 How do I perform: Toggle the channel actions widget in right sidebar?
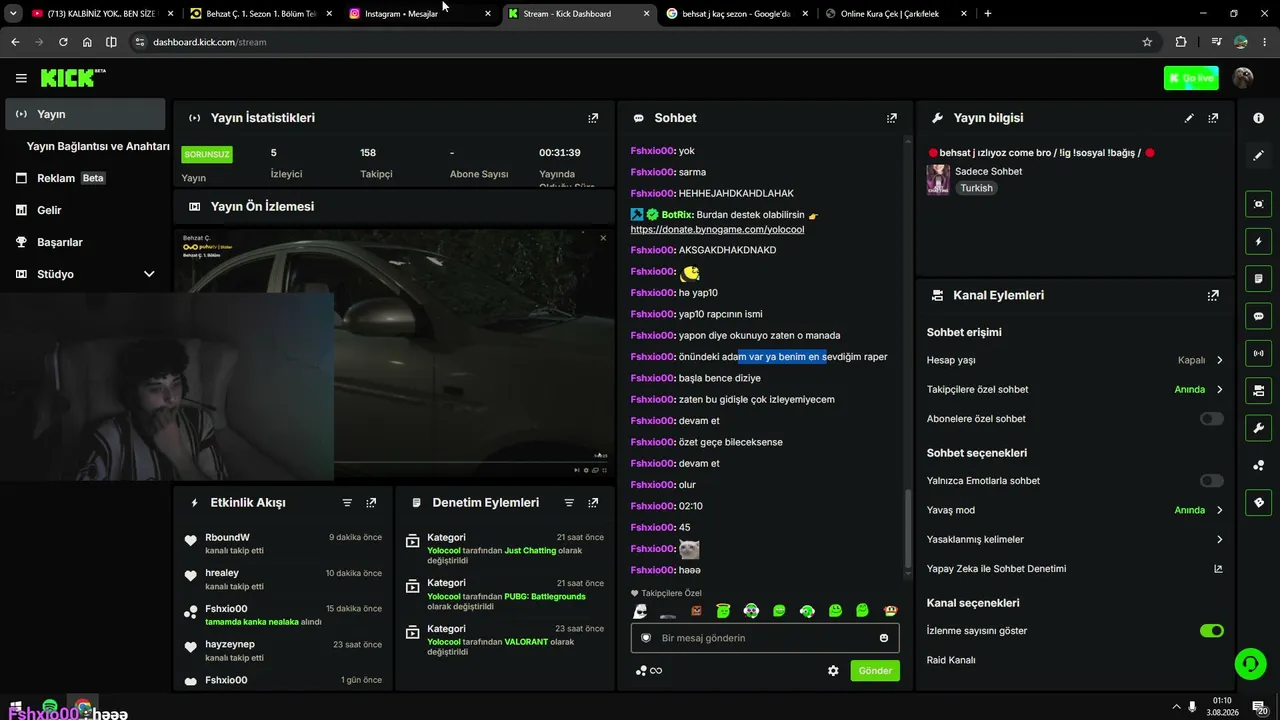[1258, 390]
